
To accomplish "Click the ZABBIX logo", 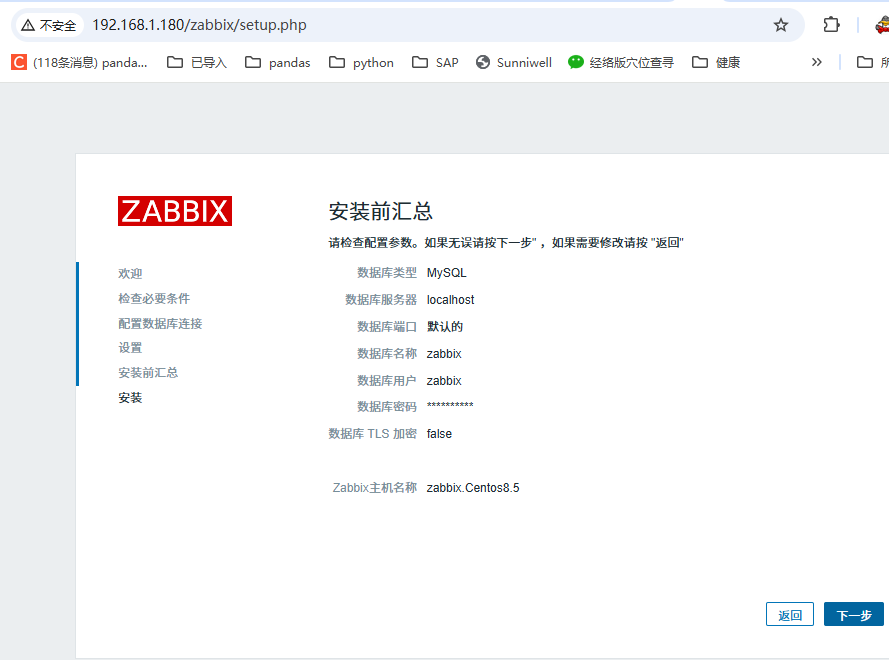I will point(175,211).
